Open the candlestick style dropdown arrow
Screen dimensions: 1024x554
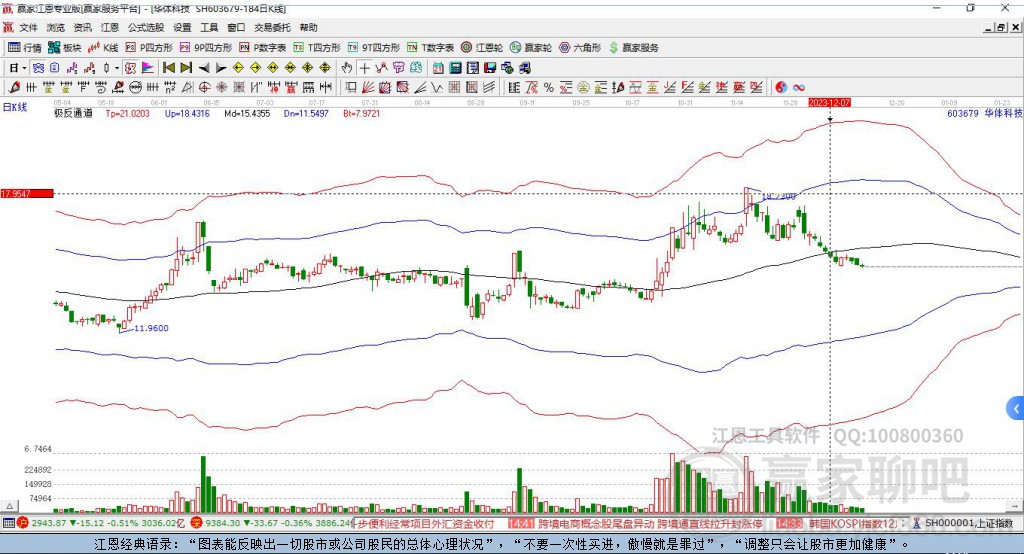(117, 68)
